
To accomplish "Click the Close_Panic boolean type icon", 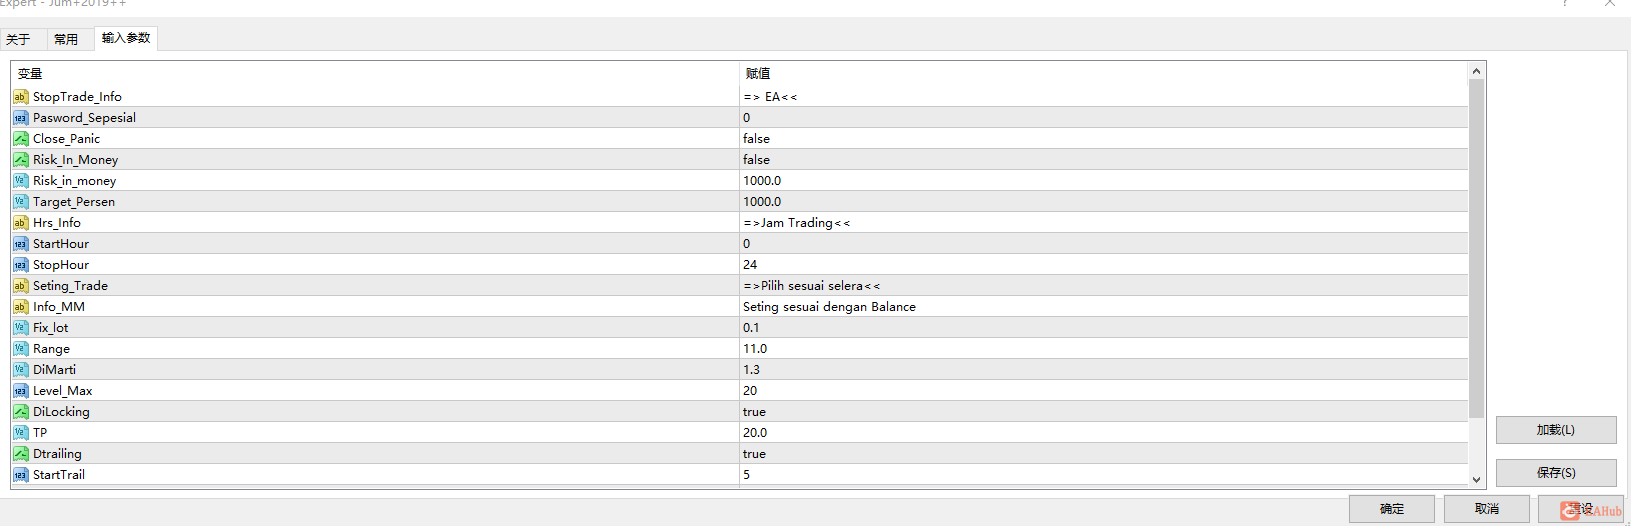I will (x=21, y=139).
